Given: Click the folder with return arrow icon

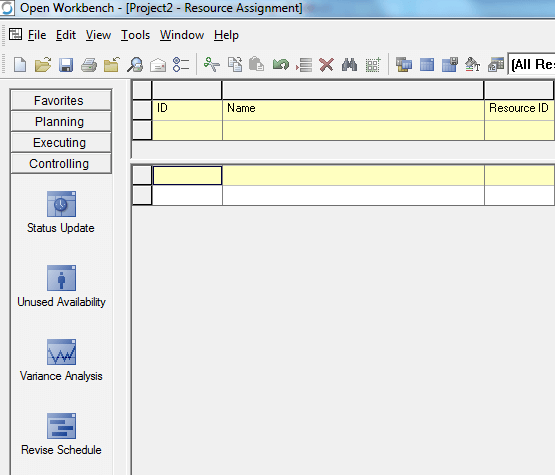Looking at the screenshot, I should tap(111, 65).
